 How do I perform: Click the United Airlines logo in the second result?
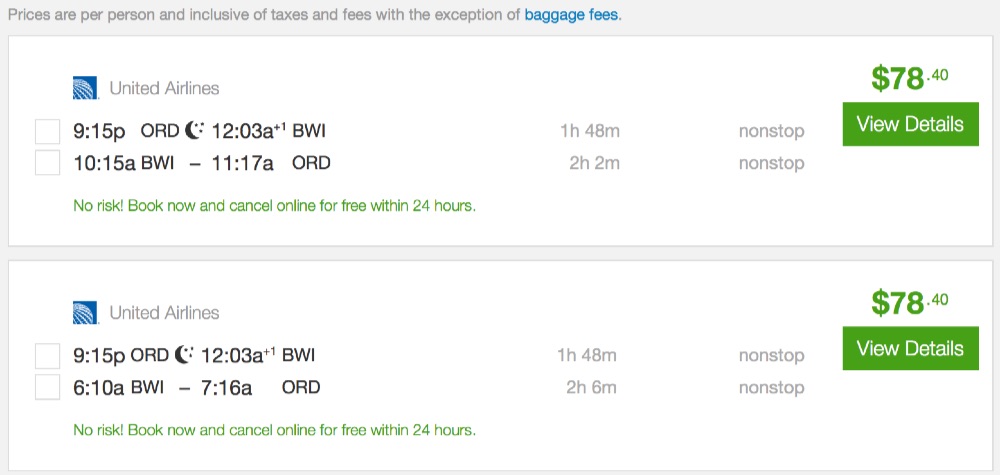[x=85, y=313]
